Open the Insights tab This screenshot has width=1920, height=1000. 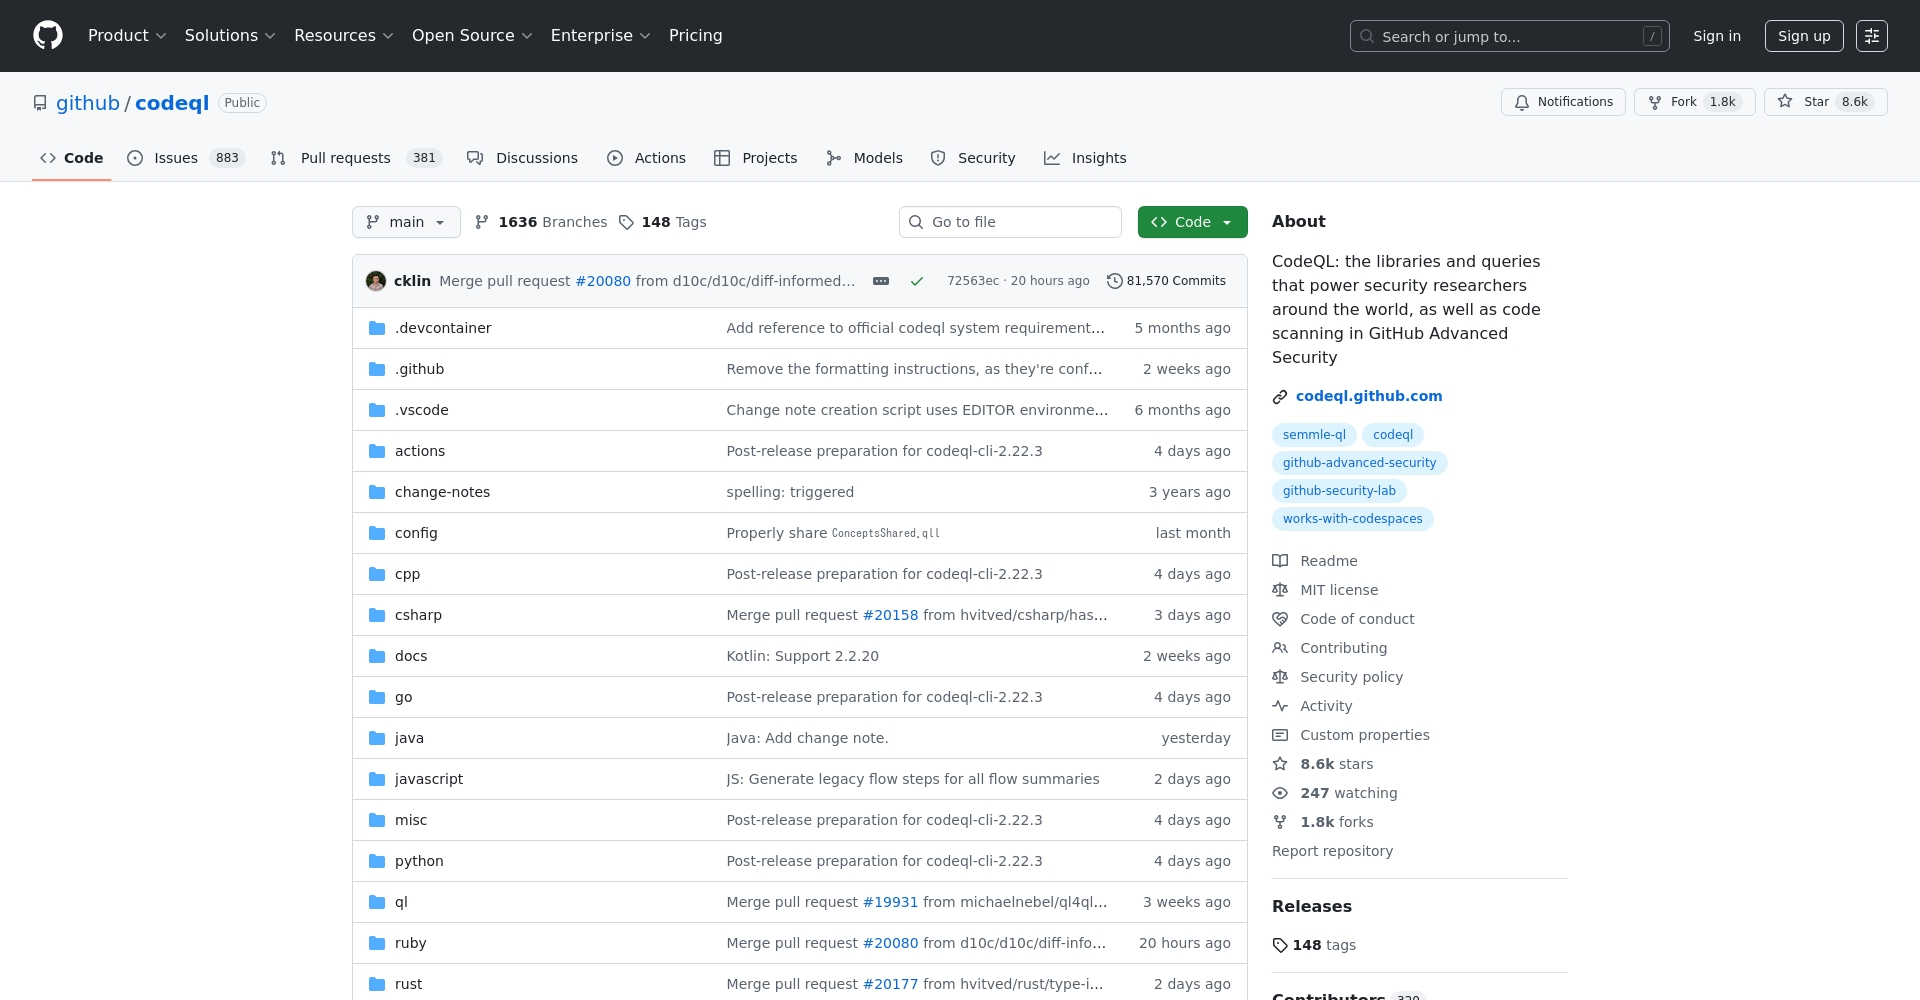[1085, 158]
